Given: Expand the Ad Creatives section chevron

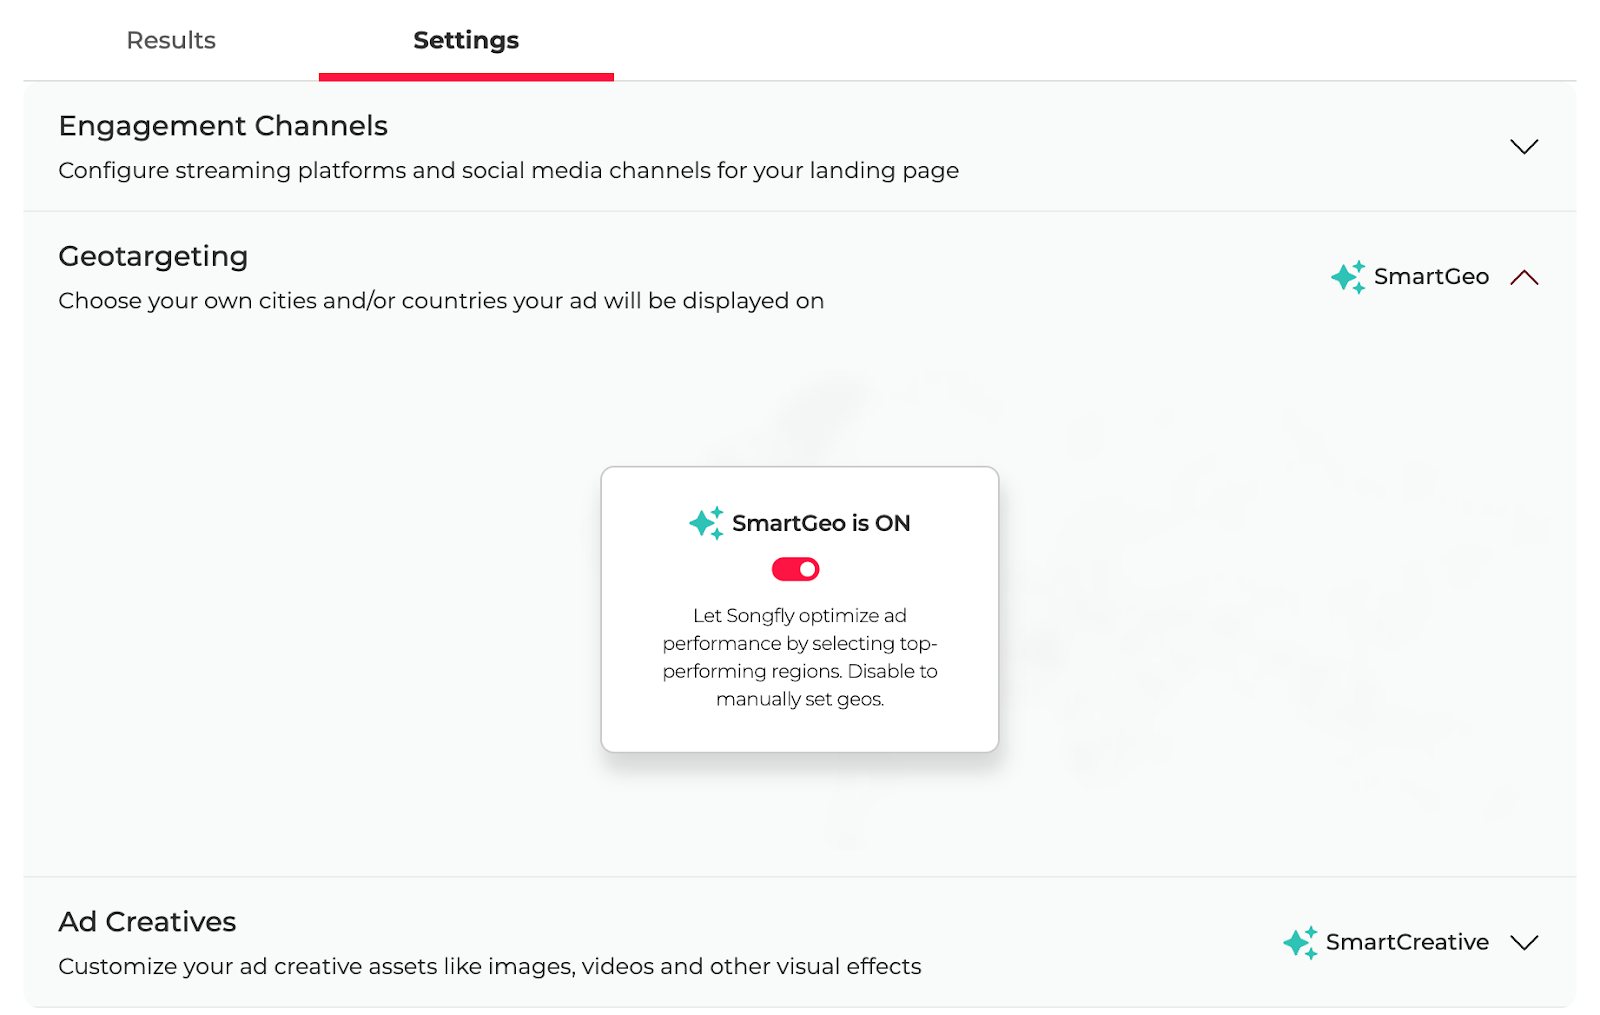Looking at the screenshot, I should (1524, 942).
